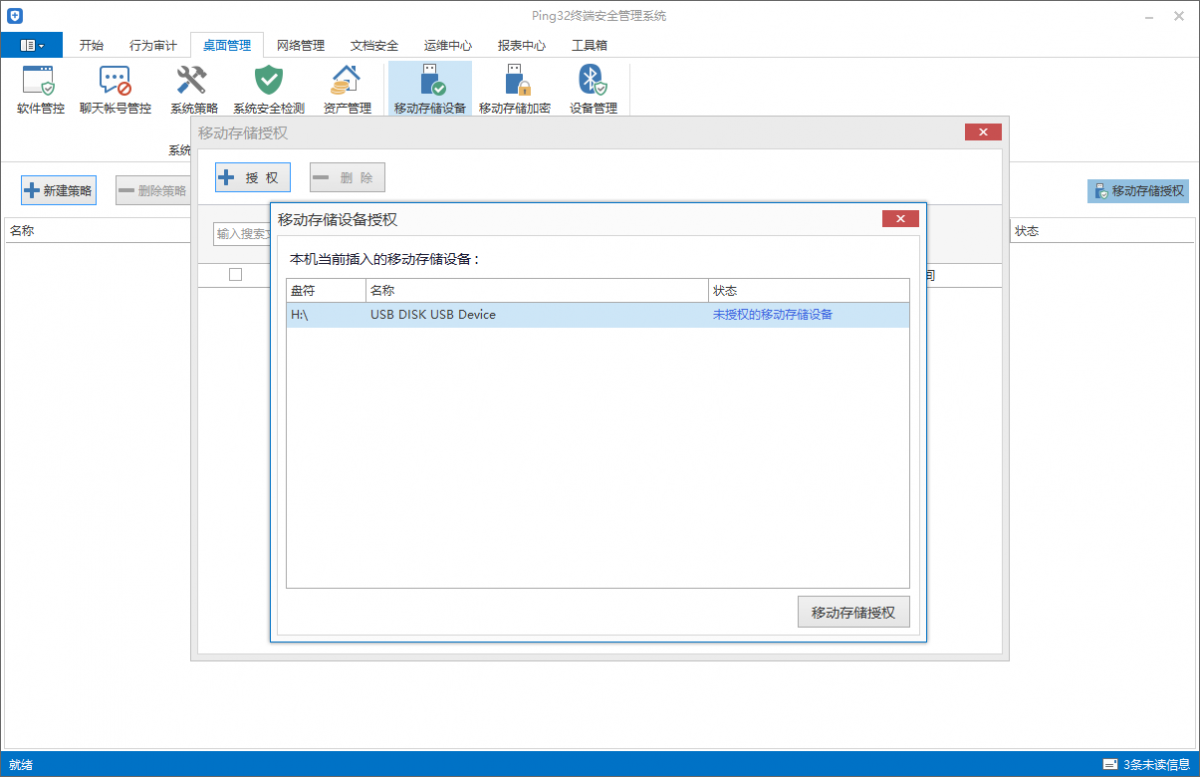This screenshot has height=777, width=1200.
Task: Switch to the 行为审计 tab
Action: pos(153,45)
